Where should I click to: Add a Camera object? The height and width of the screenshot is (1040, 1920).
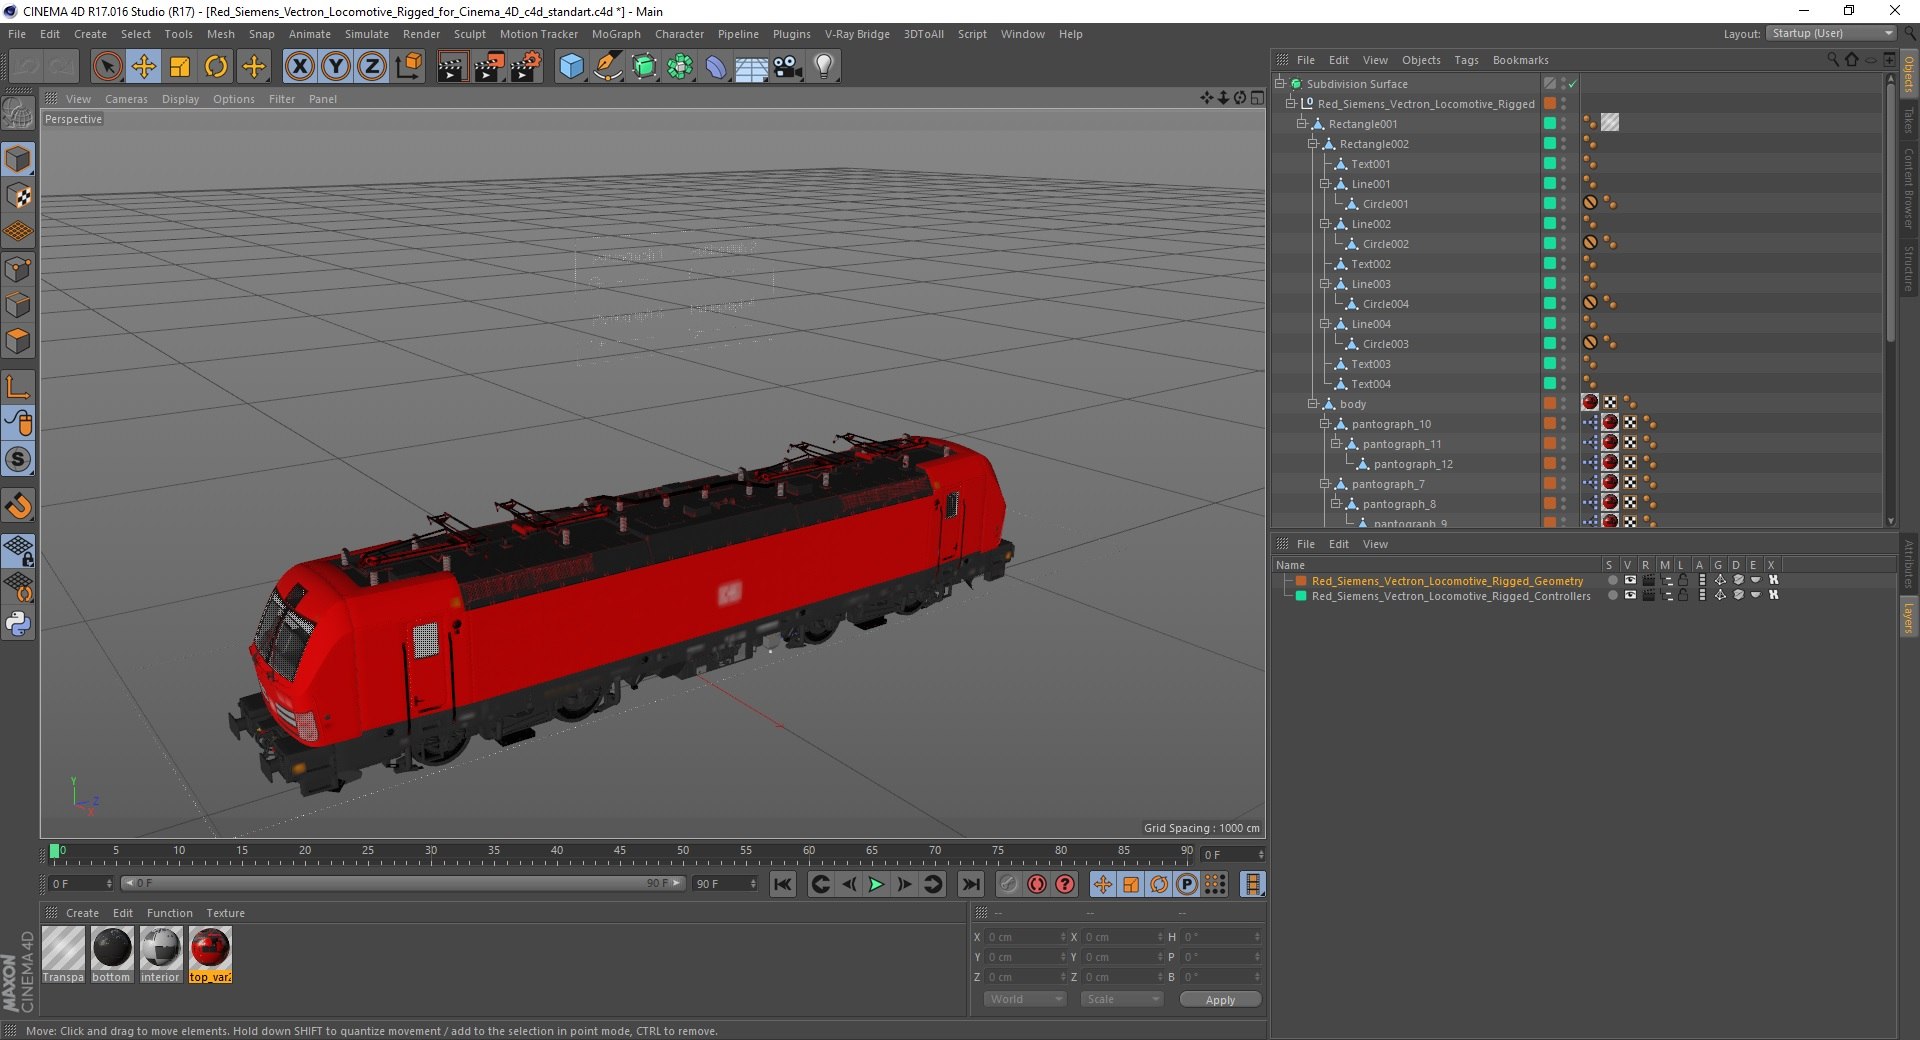click(x=788, y=67)
